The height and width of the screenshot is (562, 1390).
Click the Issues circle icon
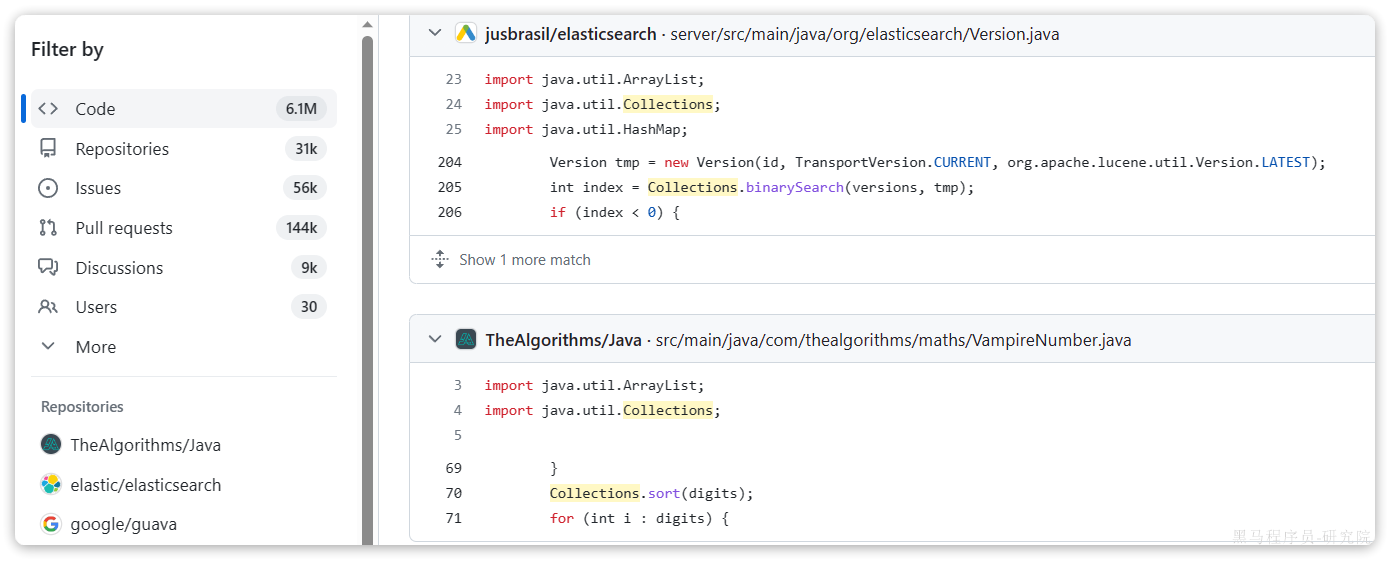click(48, 188)
